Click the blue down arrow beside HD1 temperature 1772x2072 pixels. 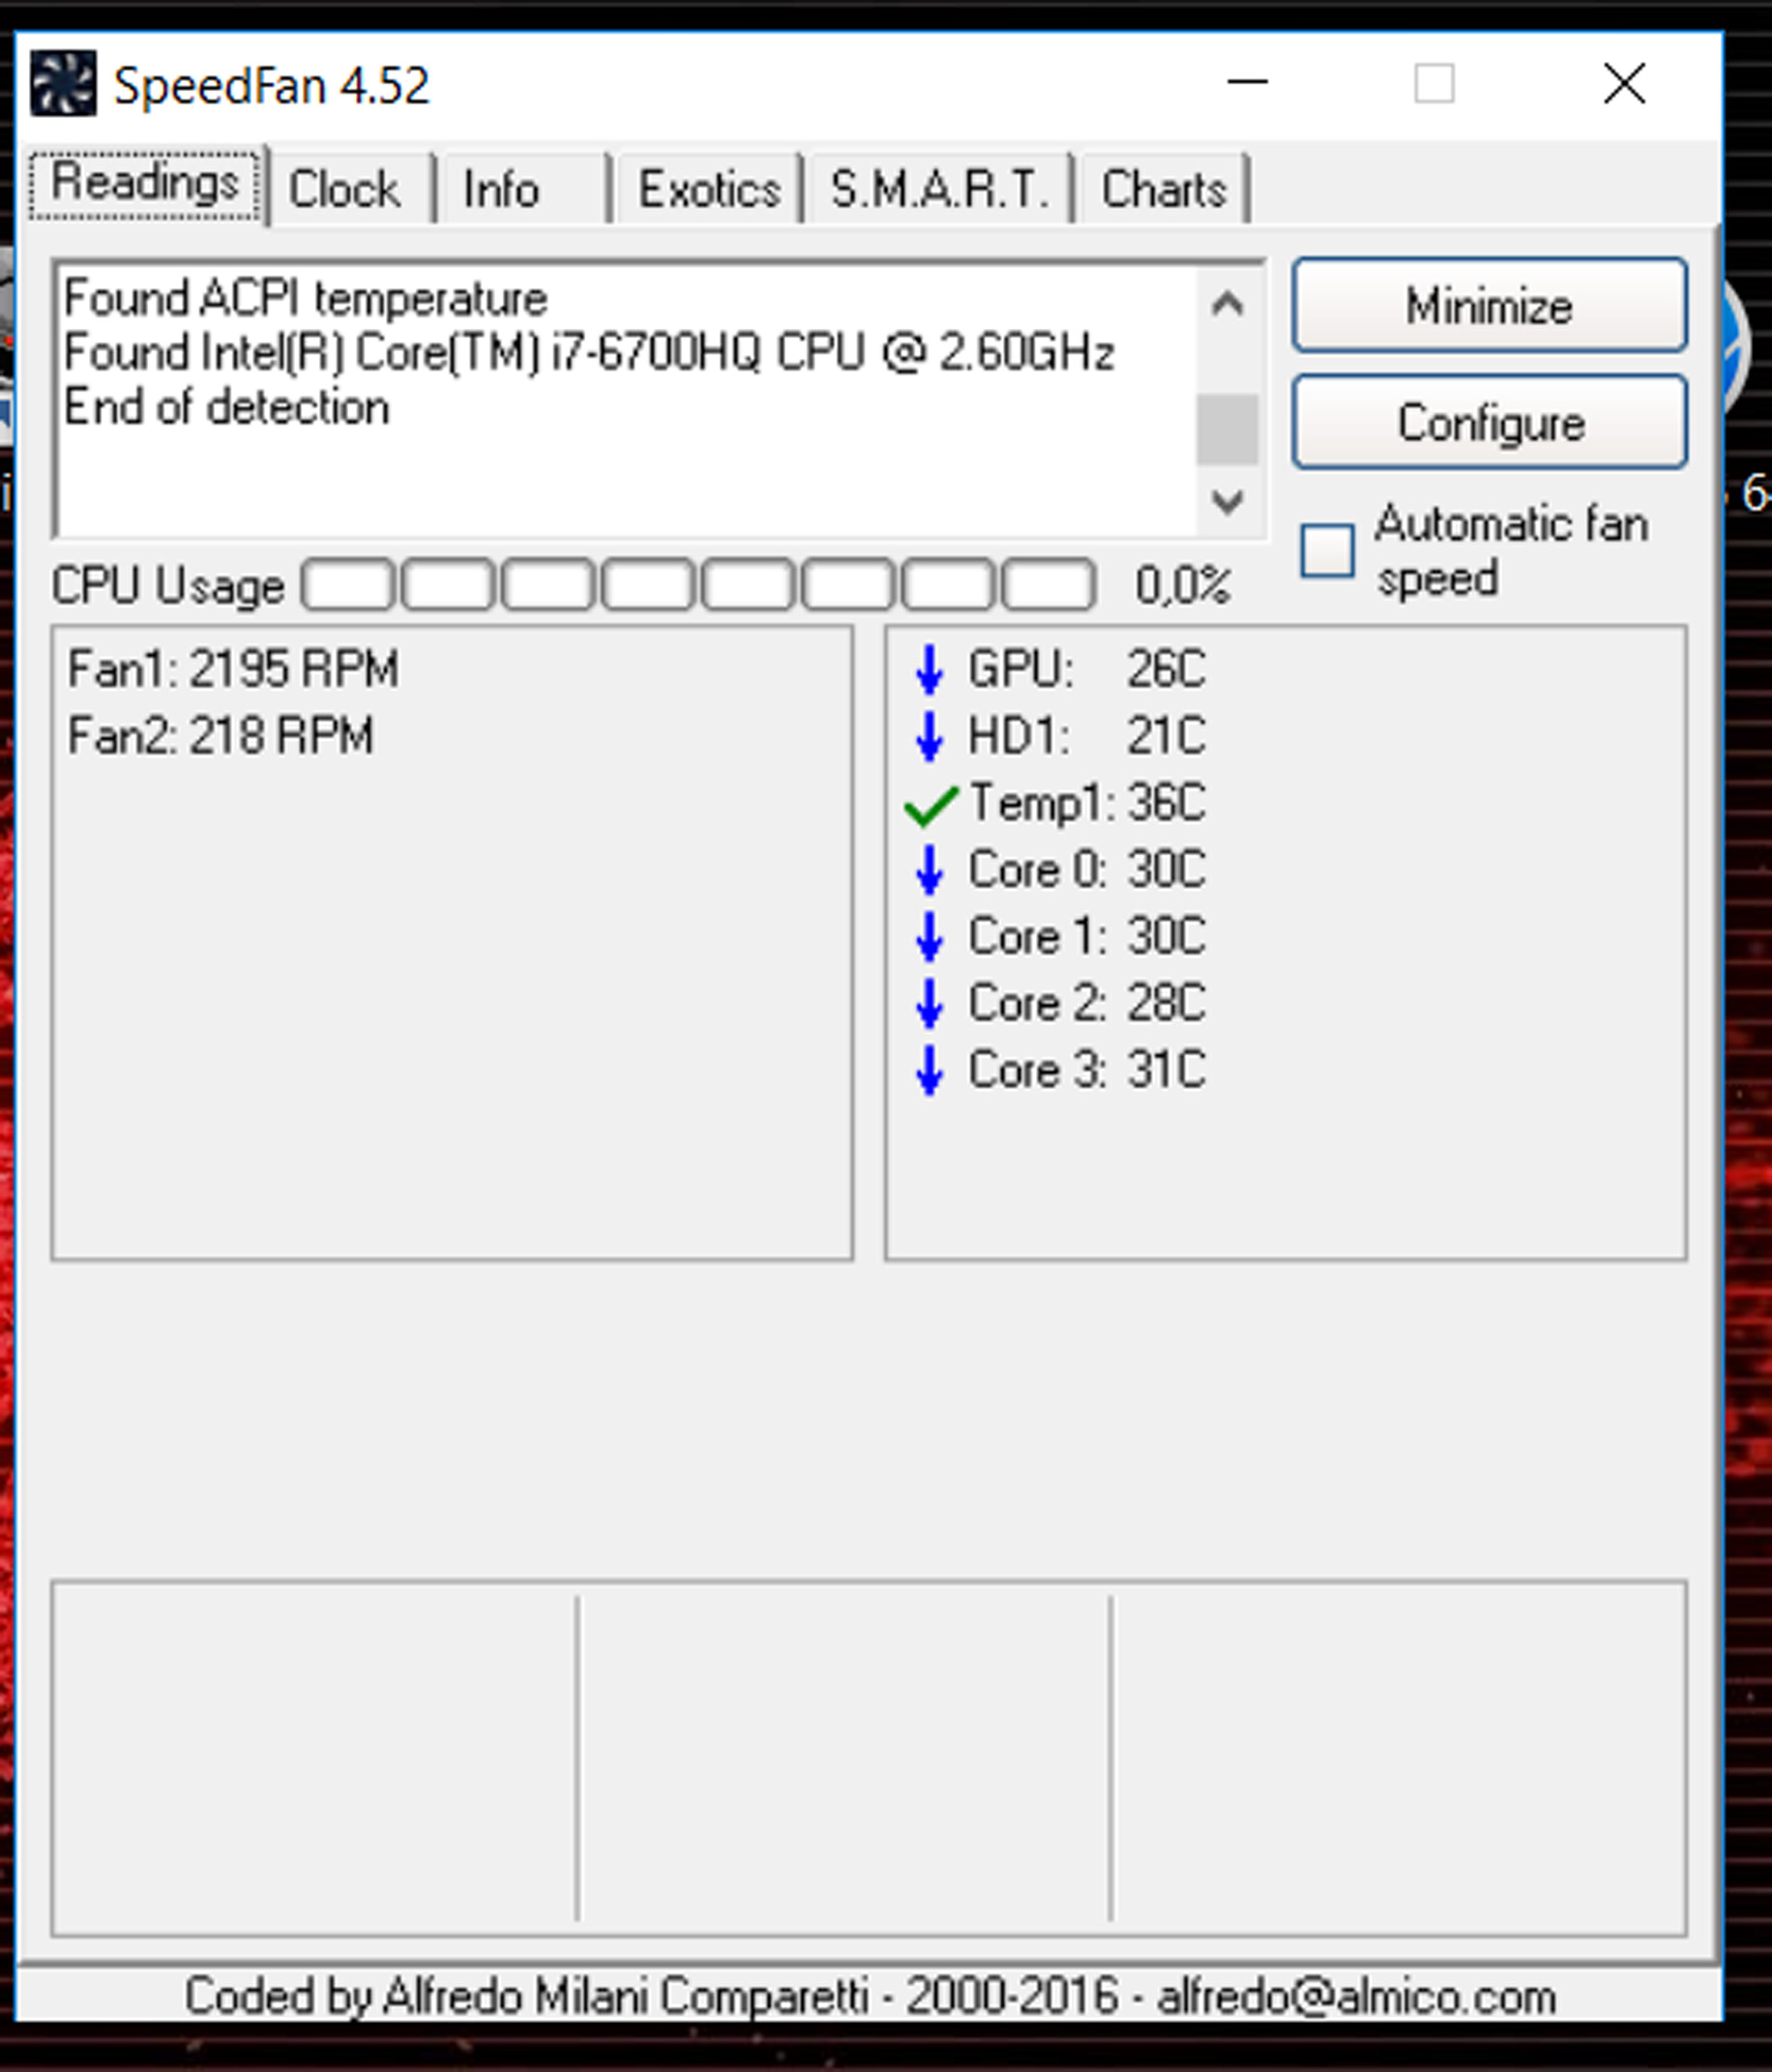point(929,736)
